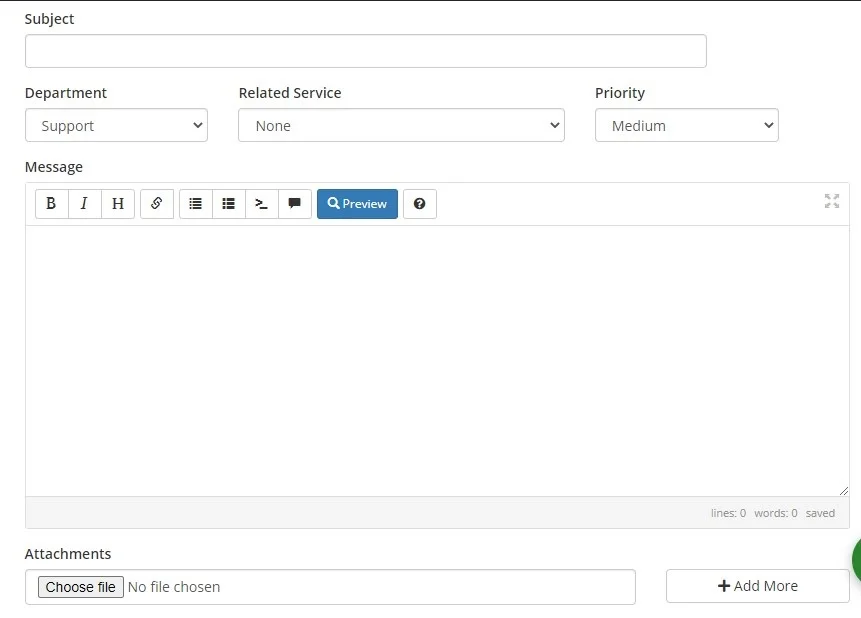
Task: Click inside the Subject input field
Action: 365,50
